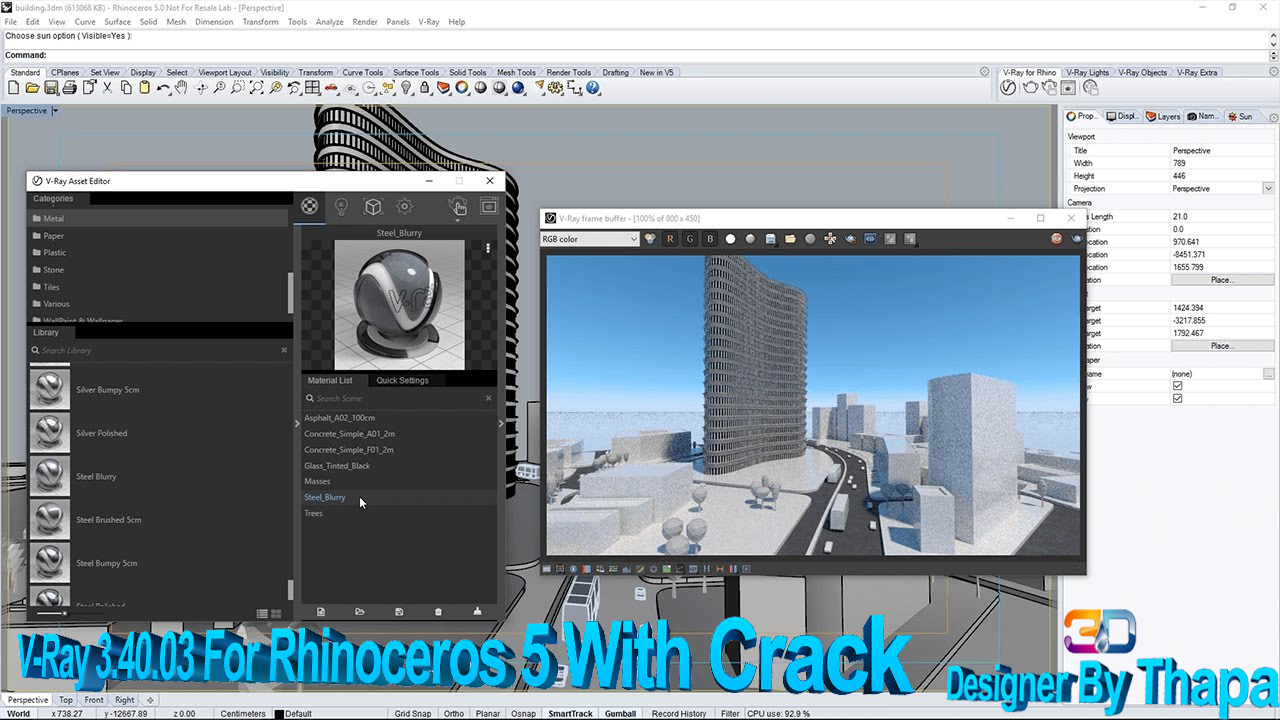The height and width of the screenshot is (720, 1280).
Task: Toggle Grid Snap in the status bar
Action: point(412,714)
